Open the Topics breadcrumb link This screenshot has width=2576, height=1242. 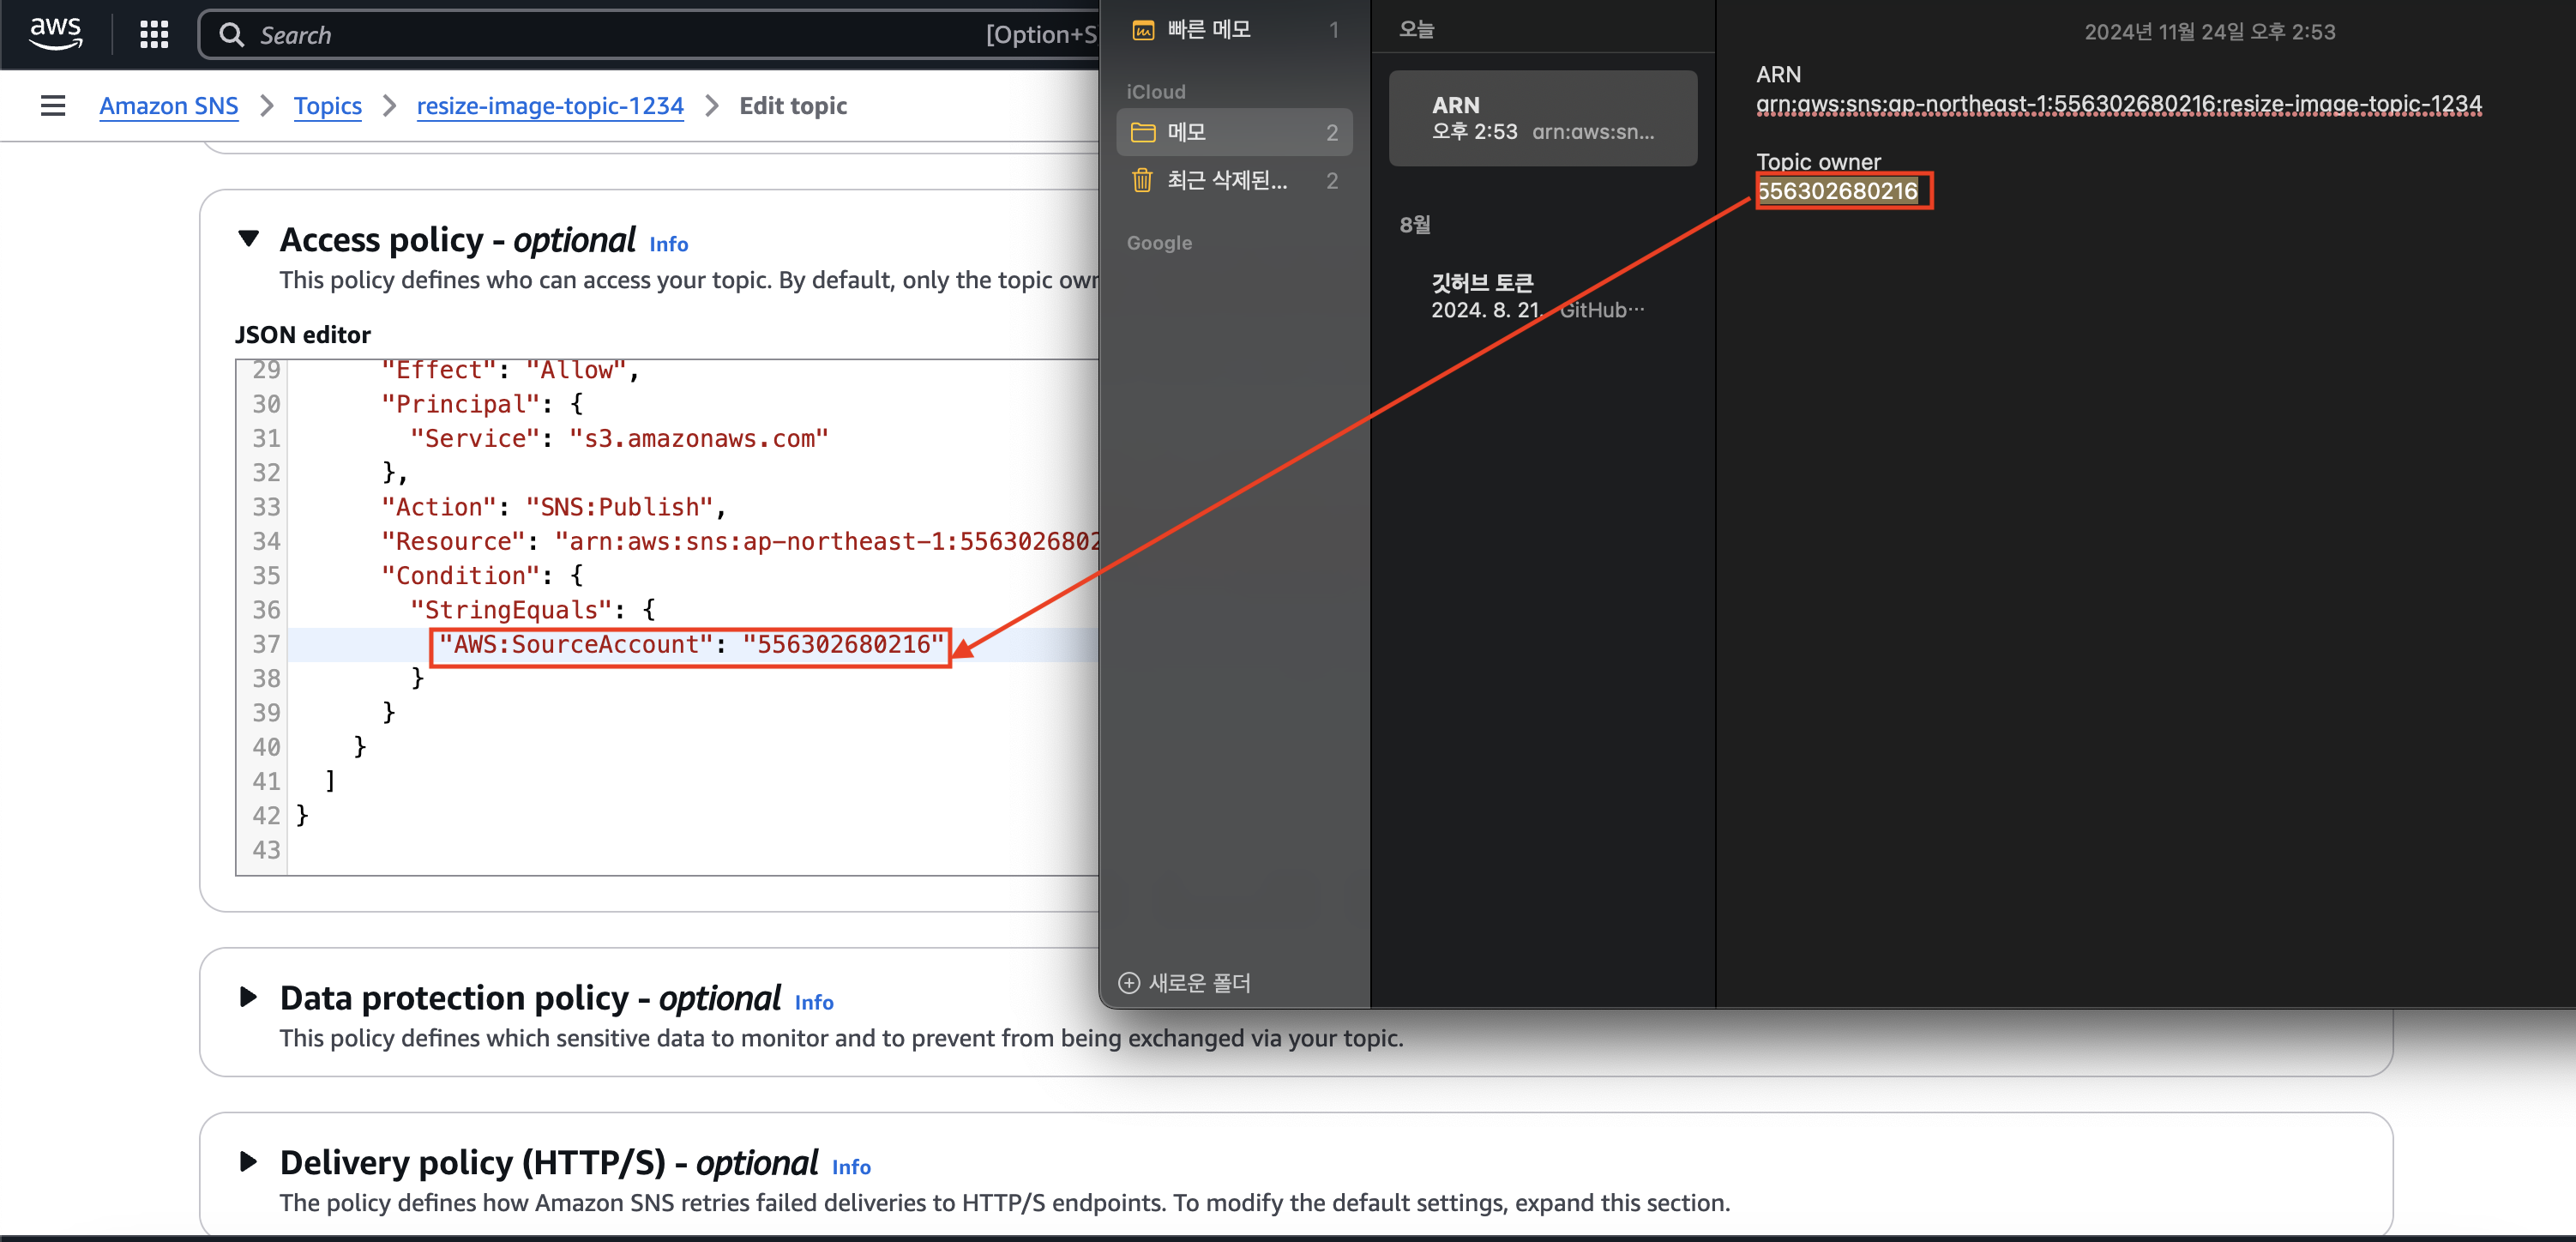[x=327, y=106]
